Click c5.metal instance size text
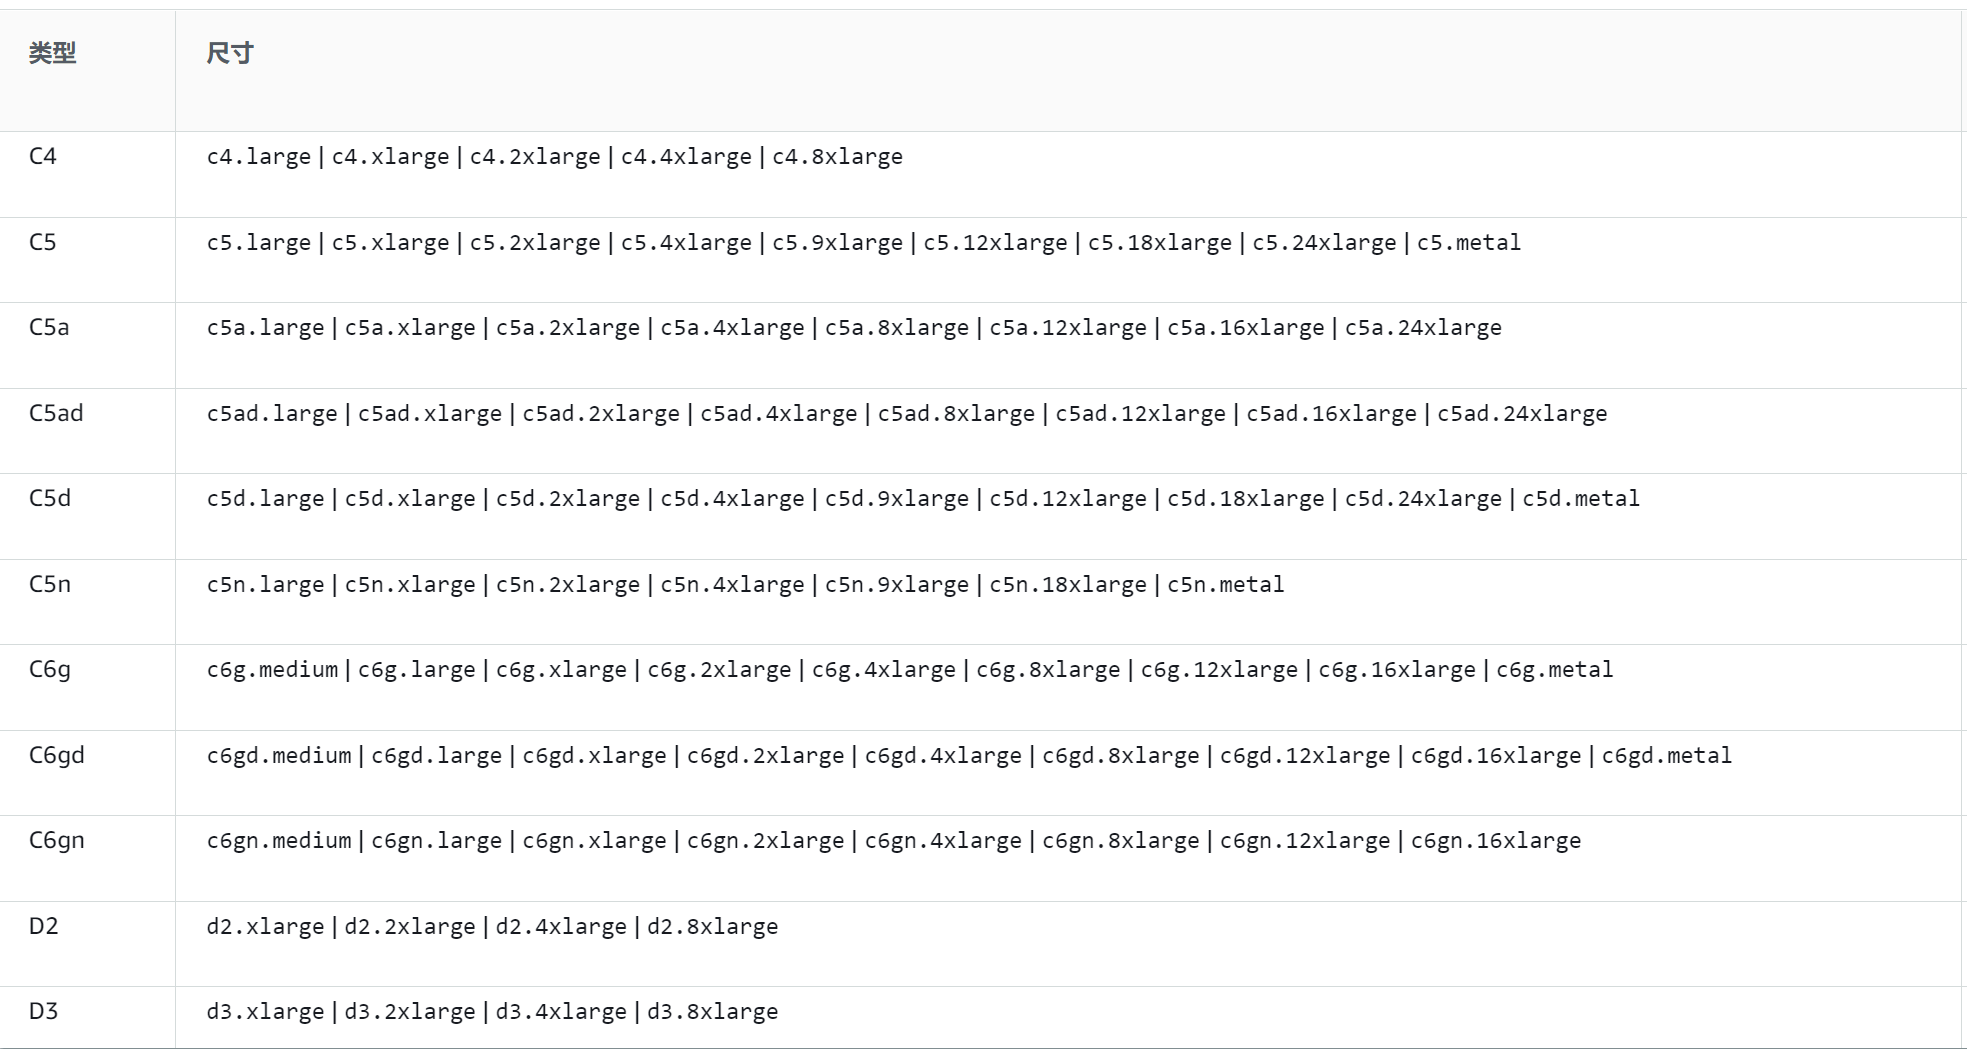The image size is (1967, 1049). (1469, 243)
